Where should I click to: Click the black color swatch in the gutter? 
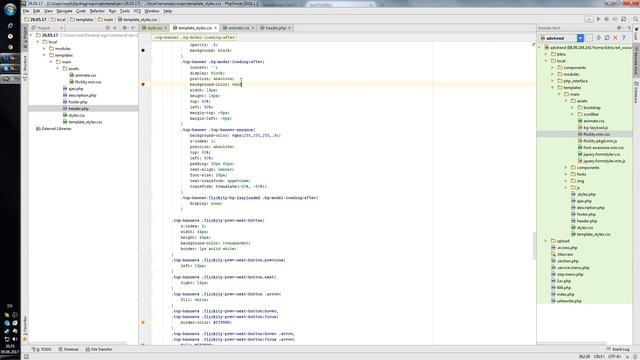[143, 50]
